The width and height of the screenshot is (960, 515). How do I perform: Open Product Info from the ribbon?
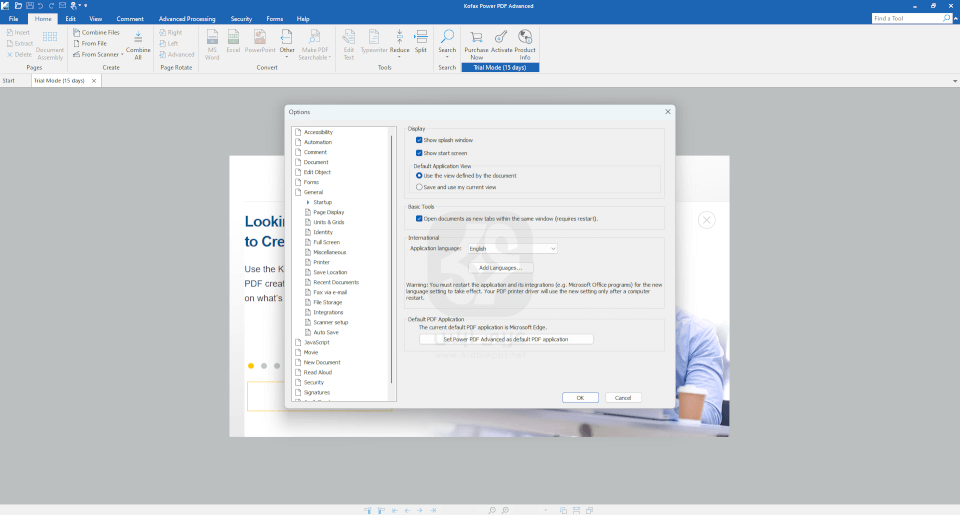[525, 37]
